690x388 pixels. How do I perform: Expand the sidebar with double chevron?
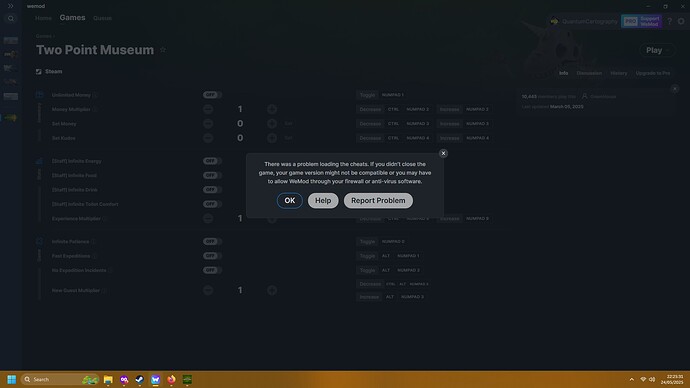(11, 6)
